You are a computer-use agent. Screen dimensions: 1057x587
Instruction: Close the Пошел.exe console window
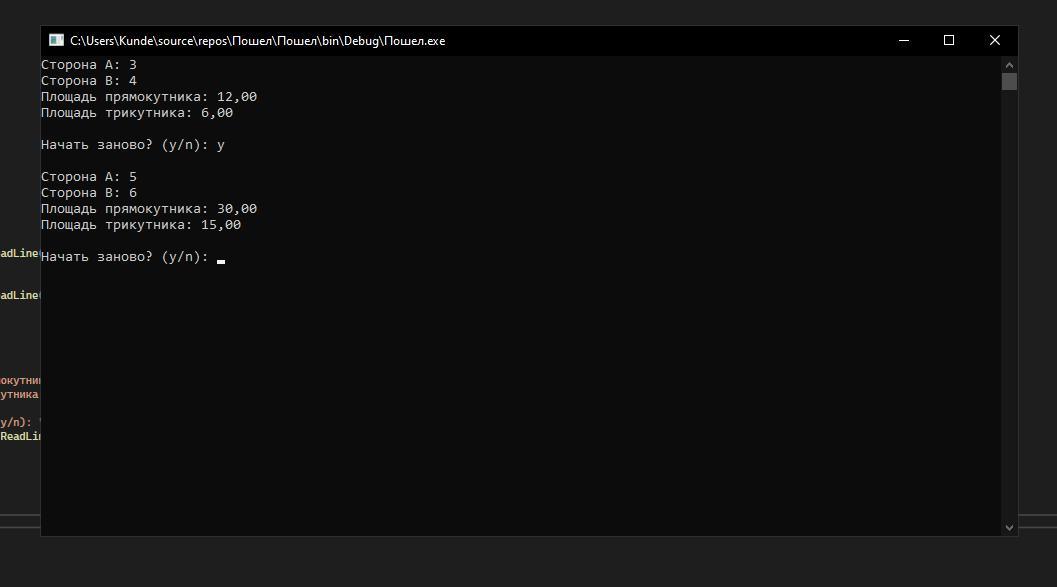994,41
